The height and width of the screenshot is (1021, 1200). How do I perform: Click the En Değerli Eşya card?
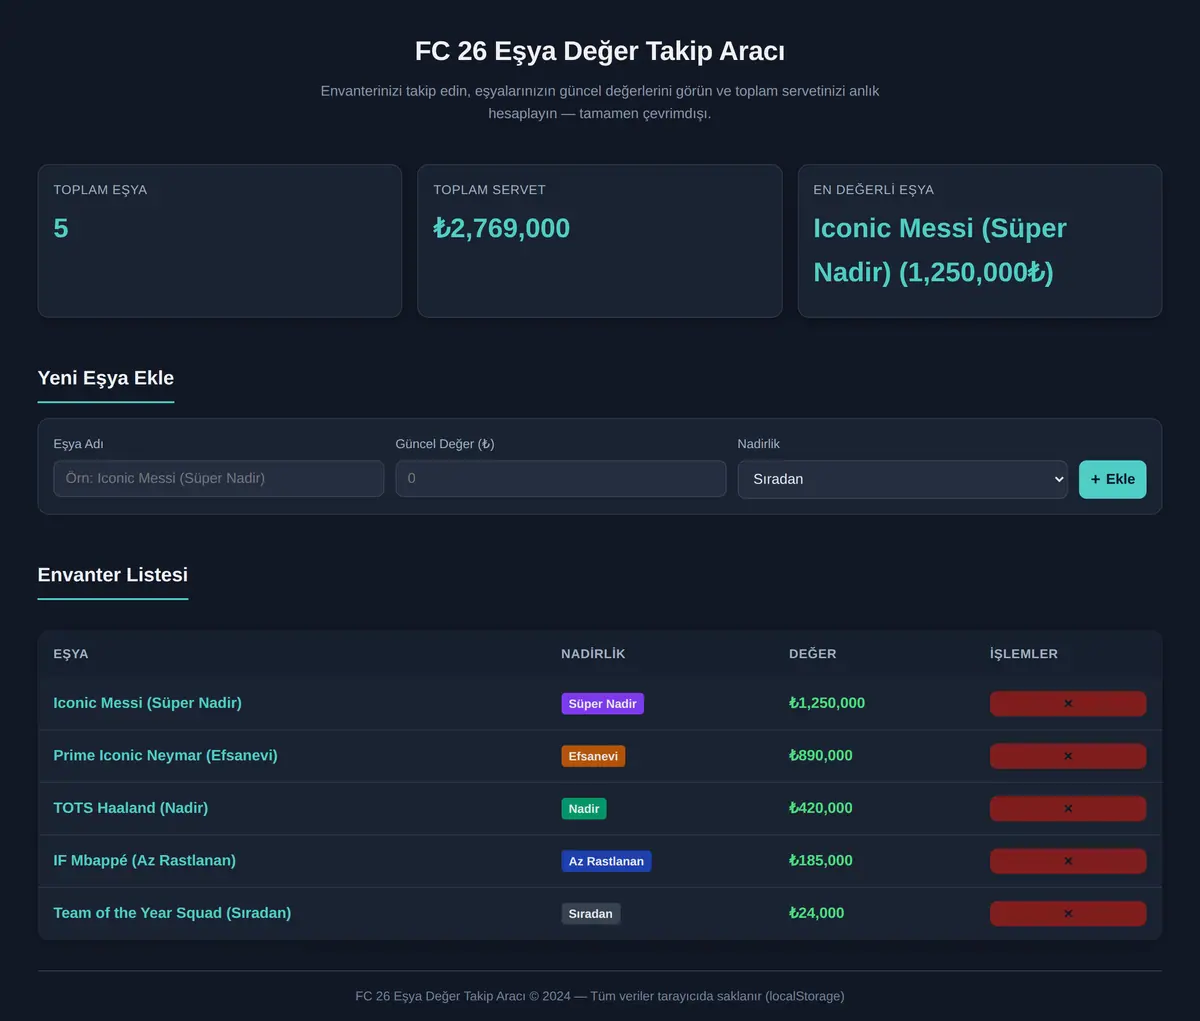[x=980, y=241]
